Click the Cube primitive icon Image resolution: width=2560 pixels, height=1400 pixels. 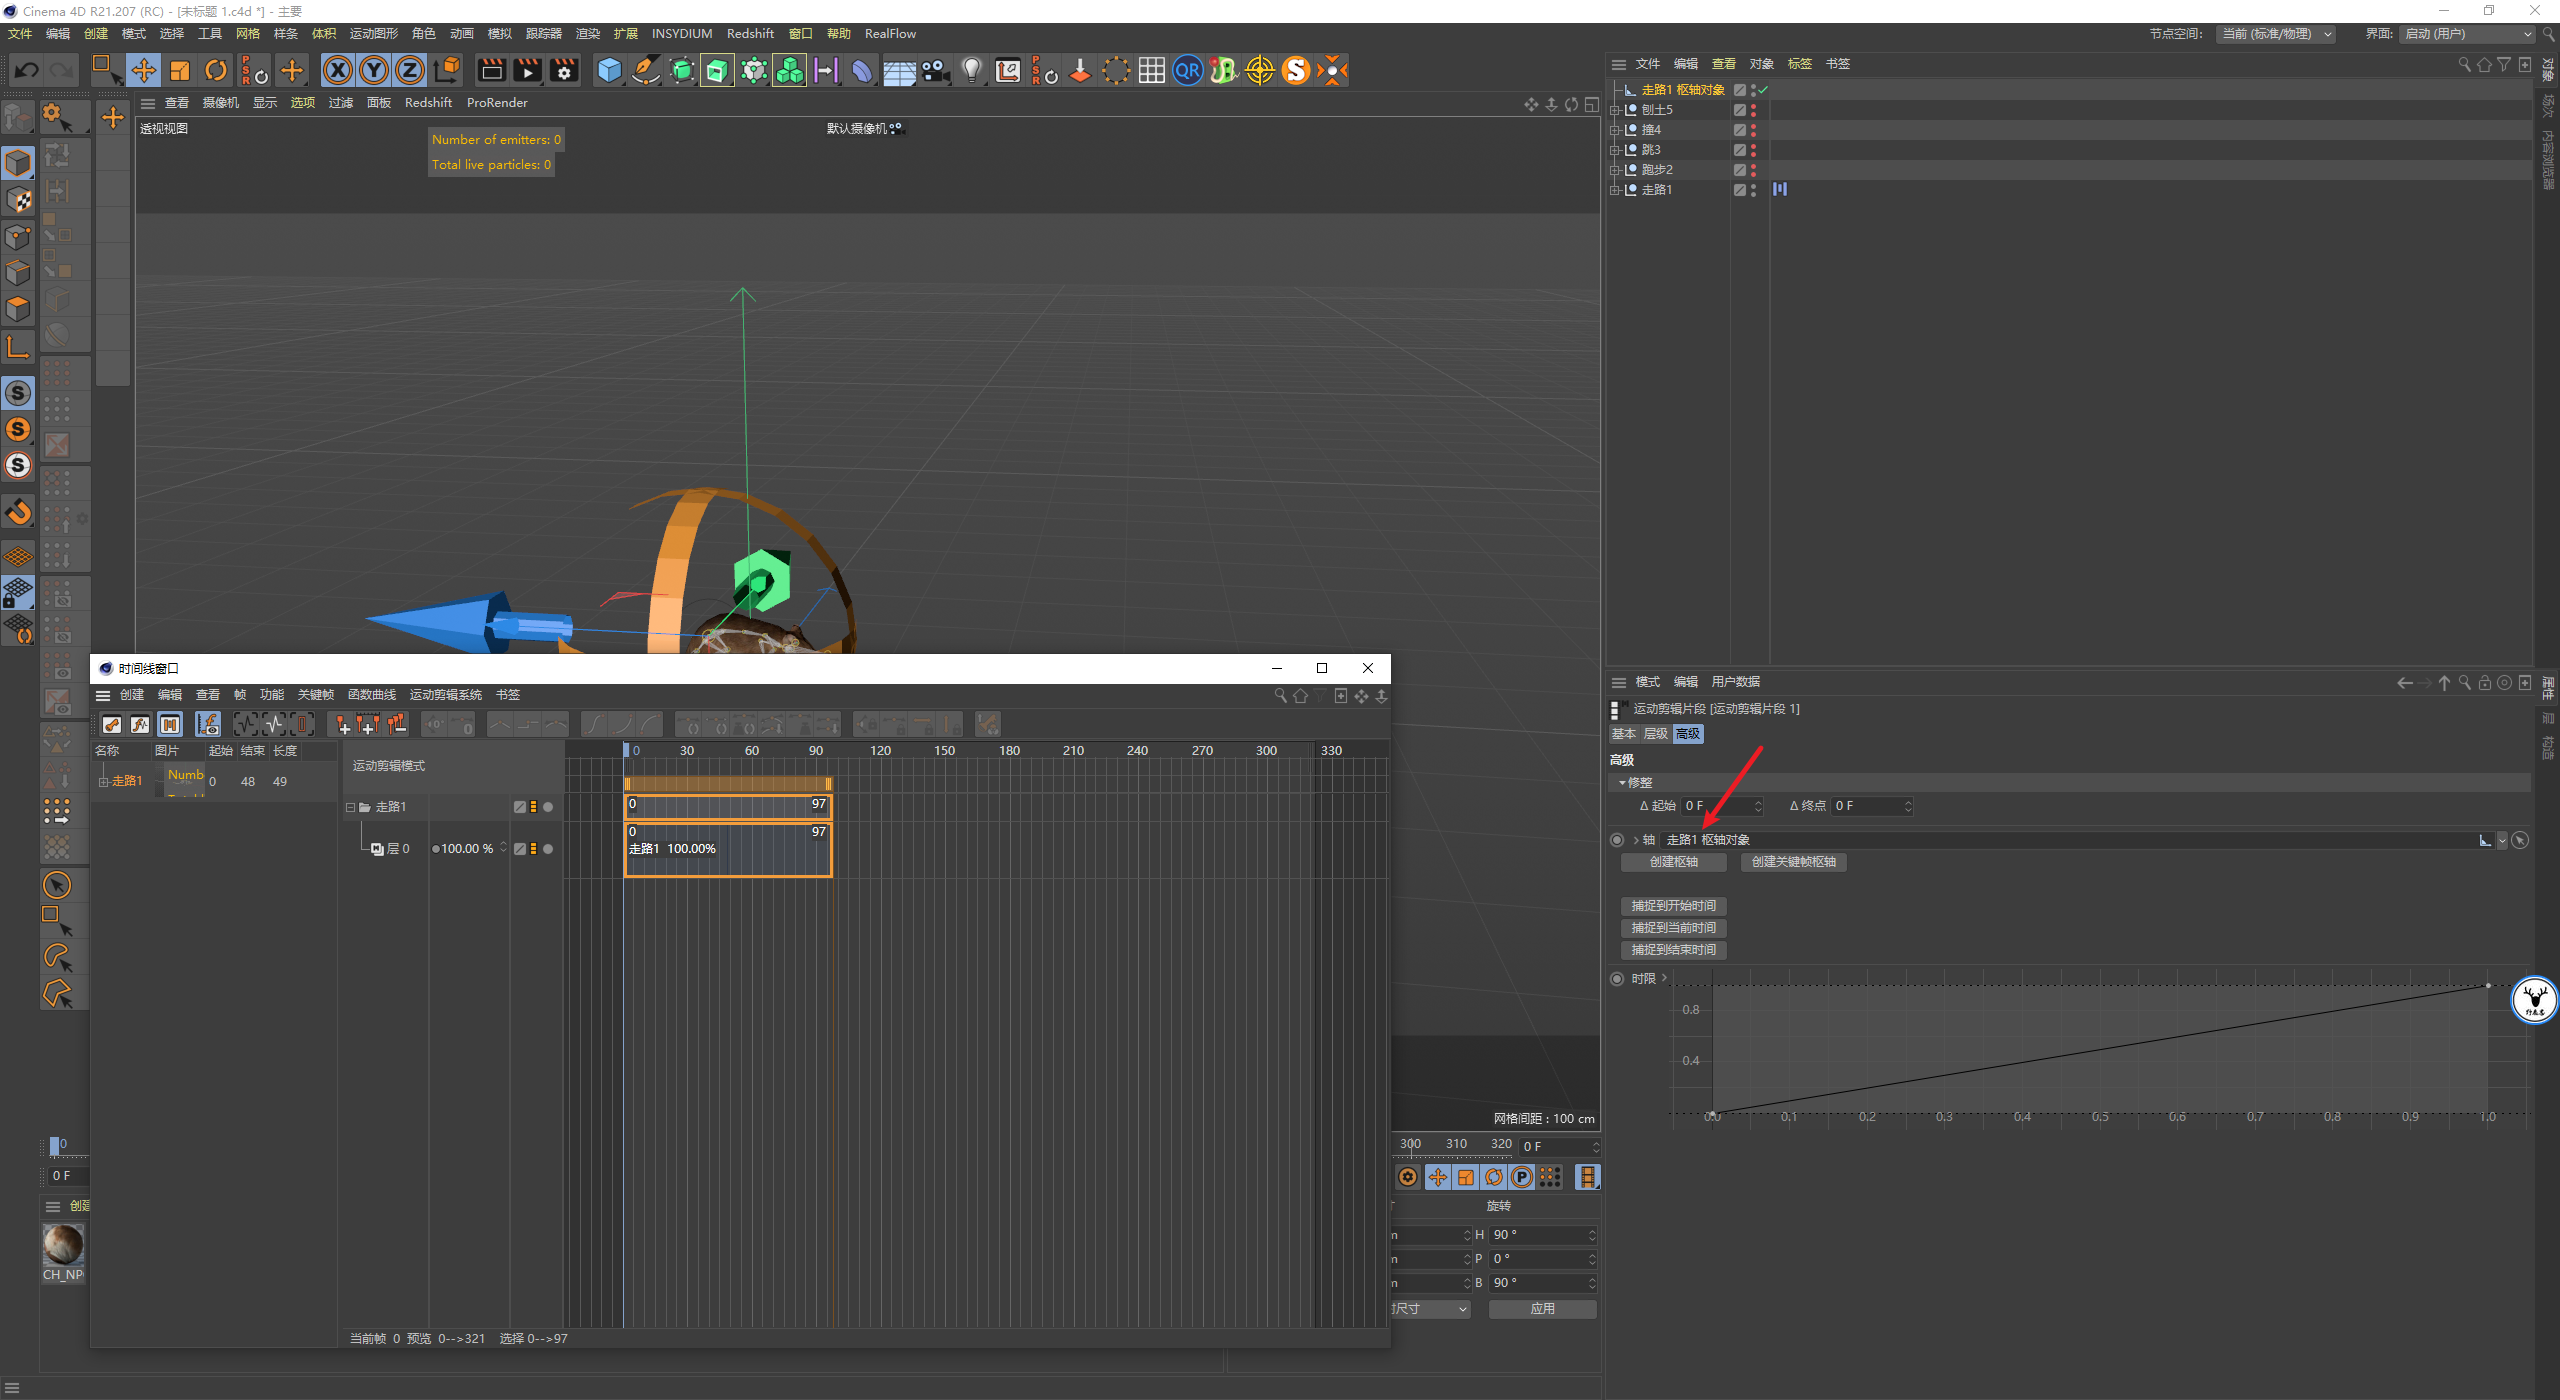[609, 70]
